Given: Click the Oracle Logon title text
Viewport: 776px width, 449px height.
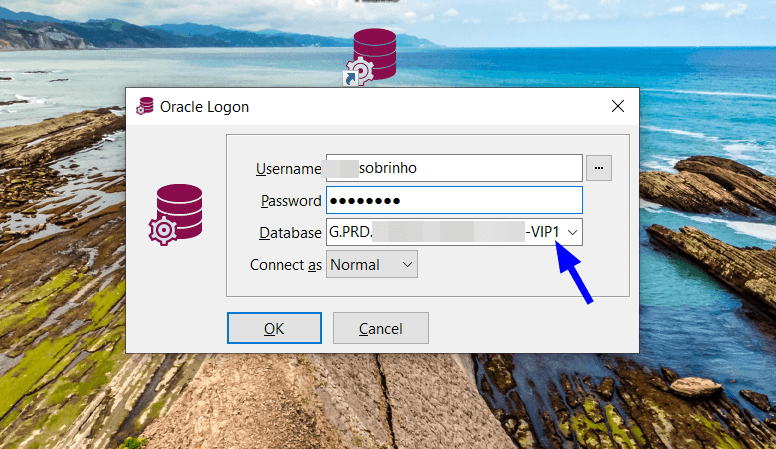Looking at the screenshot, I should tap(205, 106).
